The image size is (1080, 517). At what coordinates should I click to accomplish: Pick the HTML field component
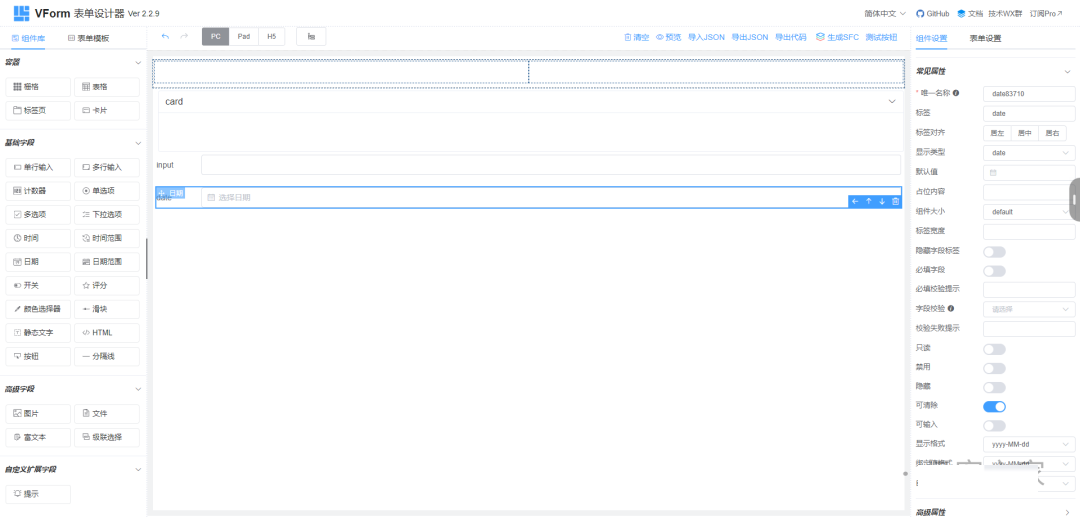(x=107, y=333)
